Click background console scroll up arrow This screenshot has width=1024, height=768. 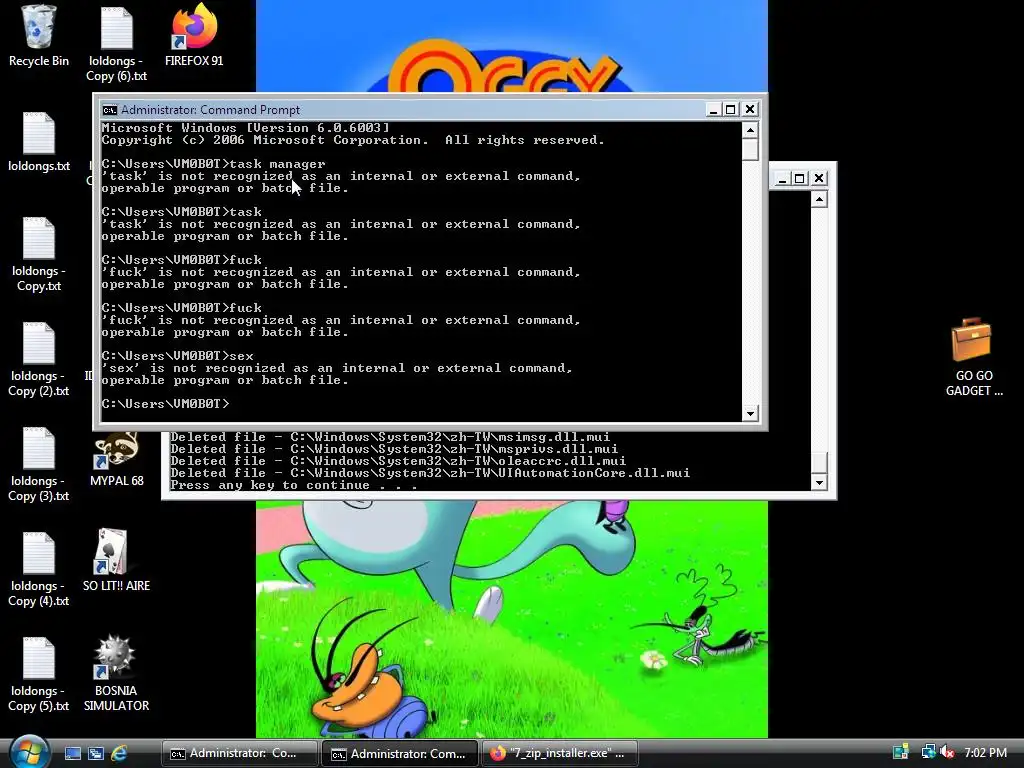pyautogui.click(x=819, y=199)
